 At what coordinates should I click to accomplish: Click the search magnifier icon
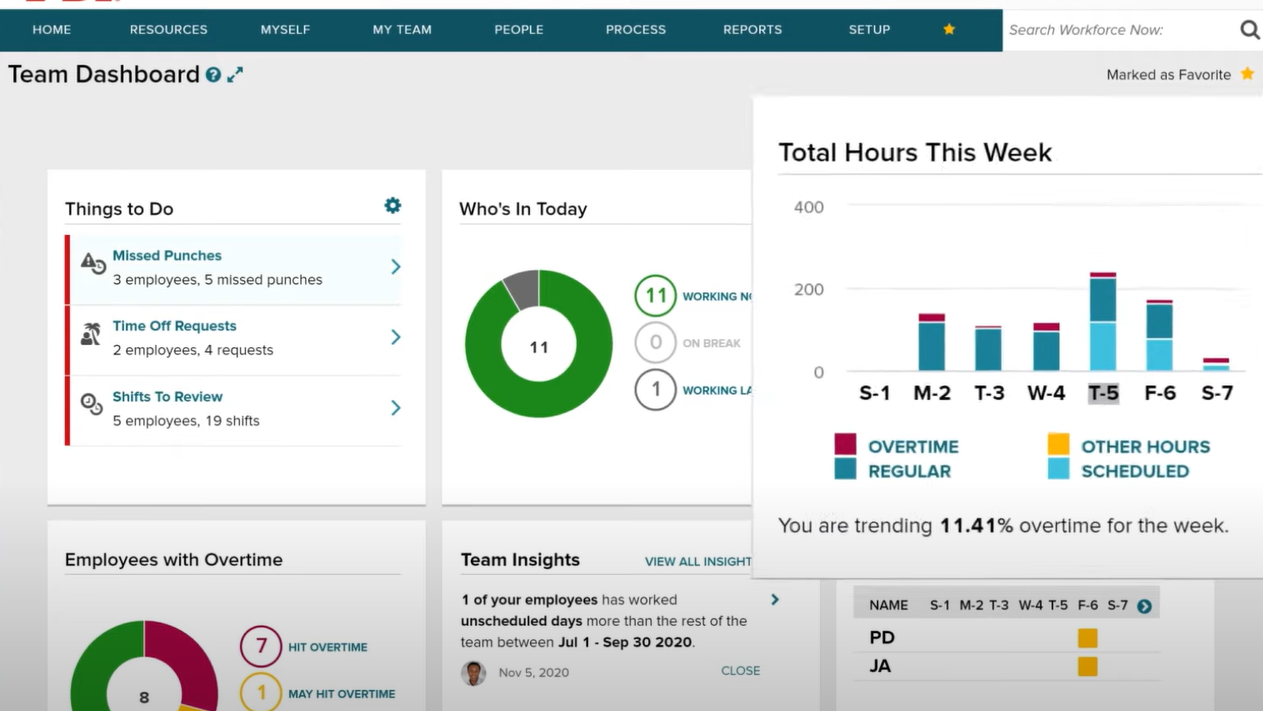coord(1249,29)
